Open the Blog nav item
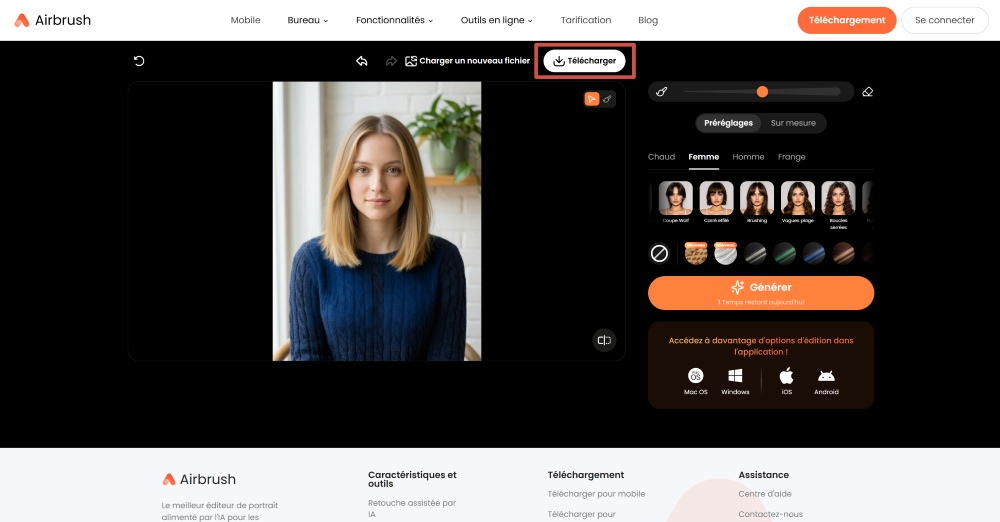This screenshot has width=1000, height=522. pyautogui.click(x=648, y=20)
